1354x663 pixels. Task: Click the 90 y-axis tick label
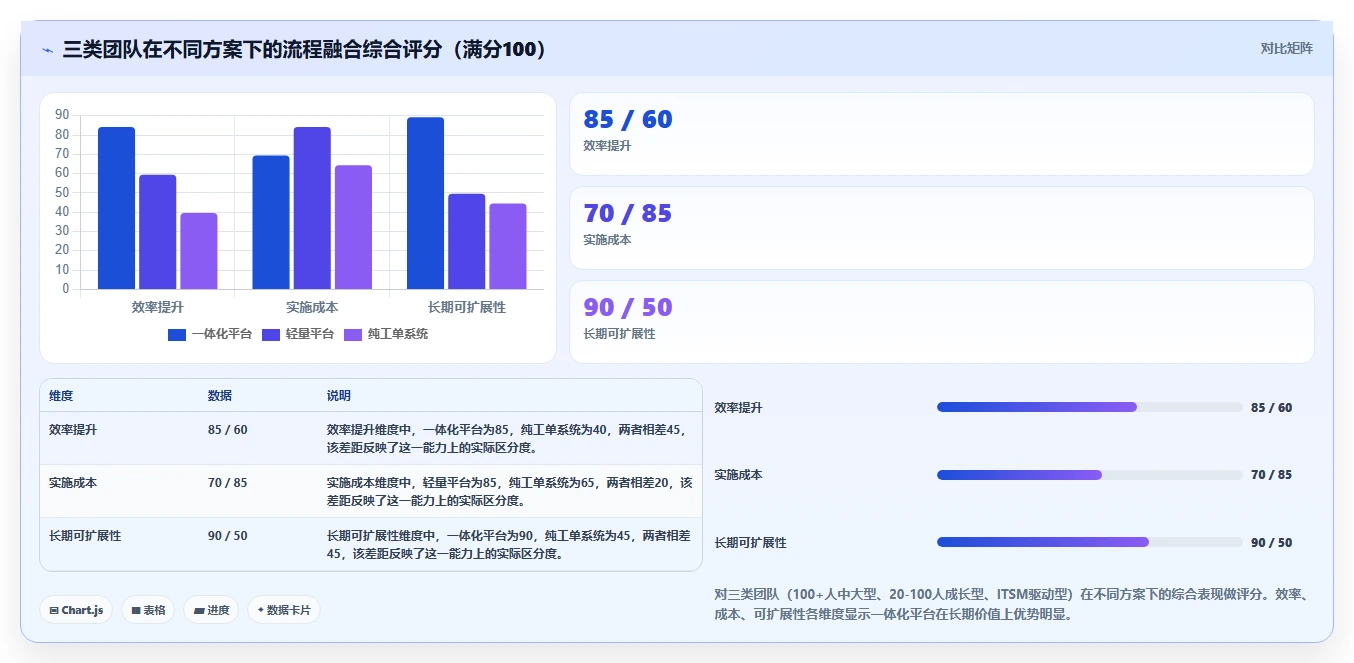[x=62, y=114]
